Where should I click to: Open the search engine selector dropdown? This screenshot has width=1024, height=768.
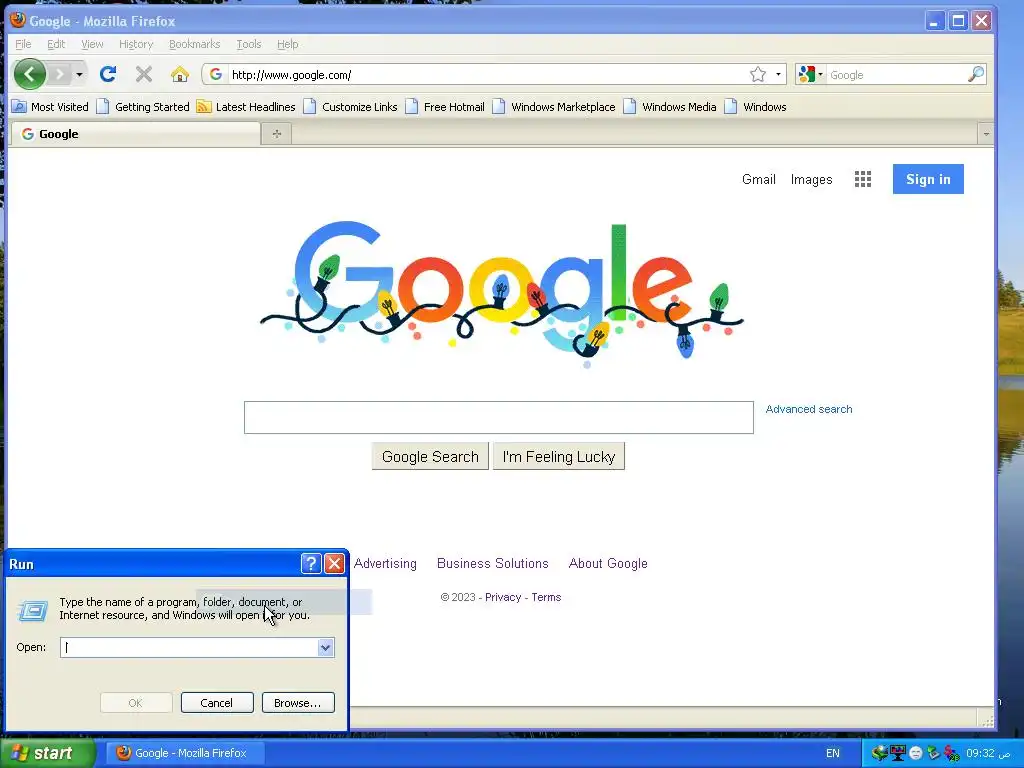[810, 74]
